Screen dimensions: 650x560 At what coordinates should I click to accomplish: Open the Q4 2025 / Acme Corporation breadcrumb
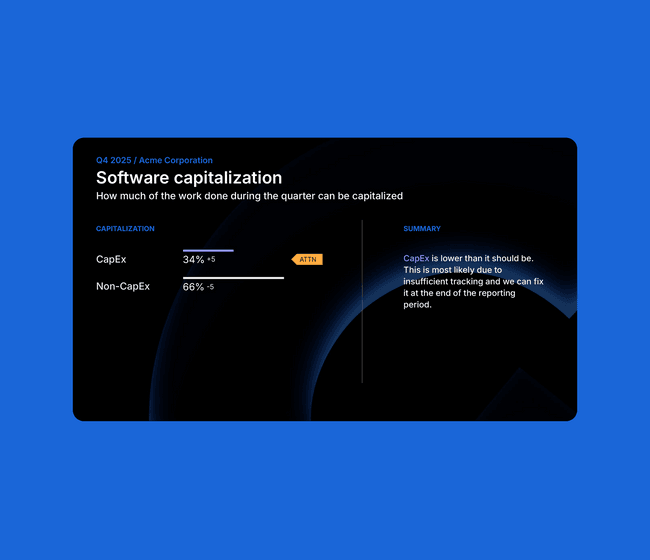(154, 160)
